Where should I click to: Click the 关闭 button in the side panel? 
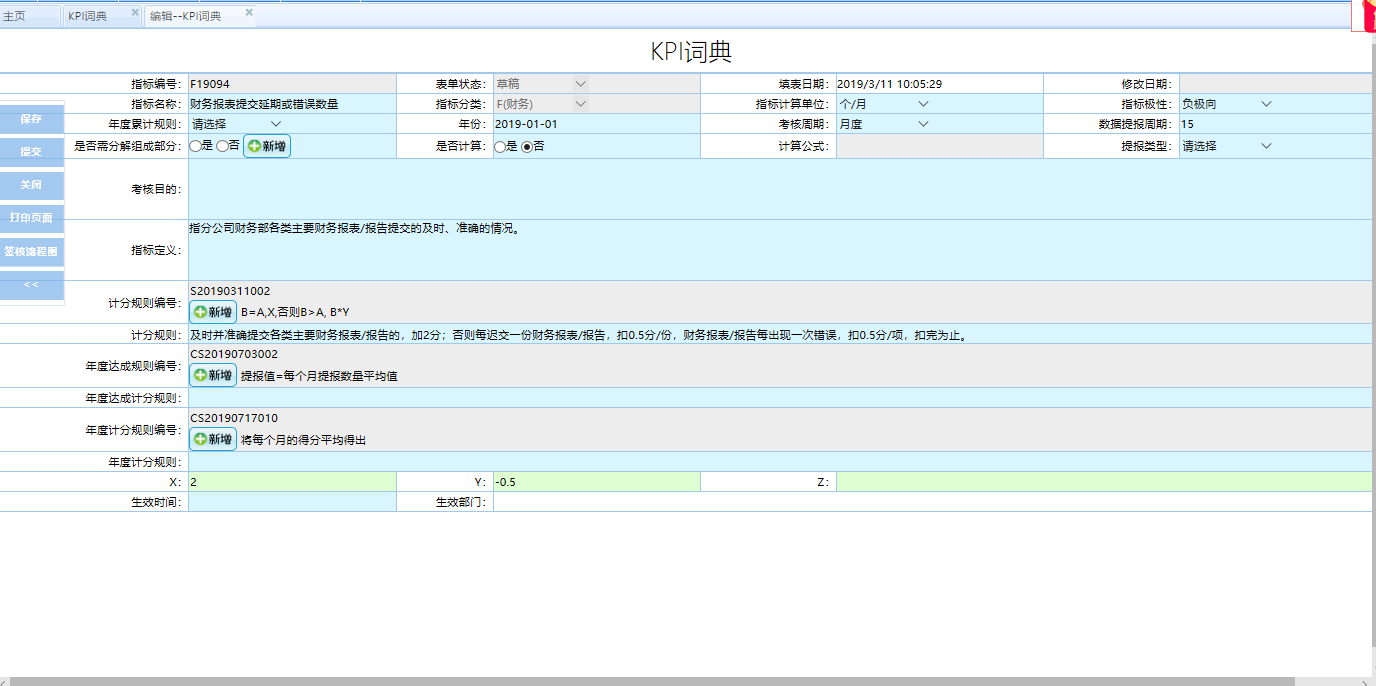coord(31,185)
